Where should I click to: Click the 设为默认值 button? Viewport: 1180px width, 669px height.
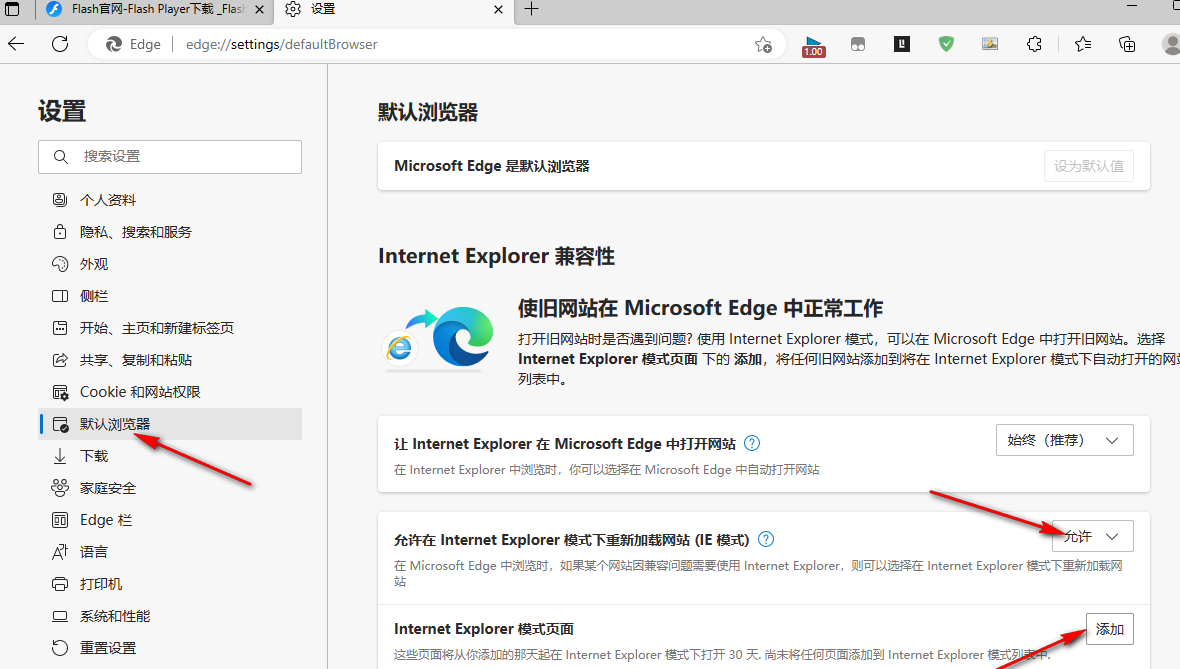(x=1088, y=165)
